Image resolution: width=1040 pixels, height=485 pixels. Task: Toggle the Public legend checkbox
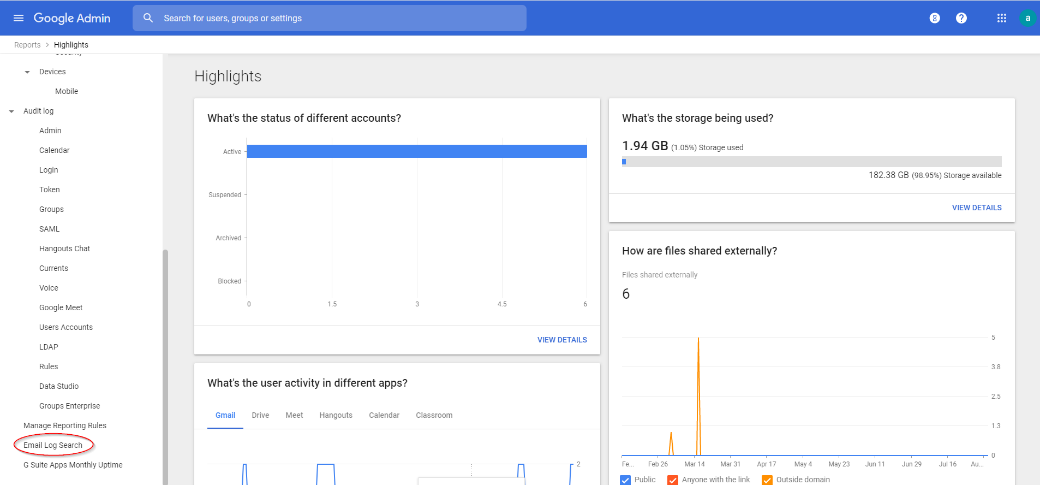pos(626,480)
